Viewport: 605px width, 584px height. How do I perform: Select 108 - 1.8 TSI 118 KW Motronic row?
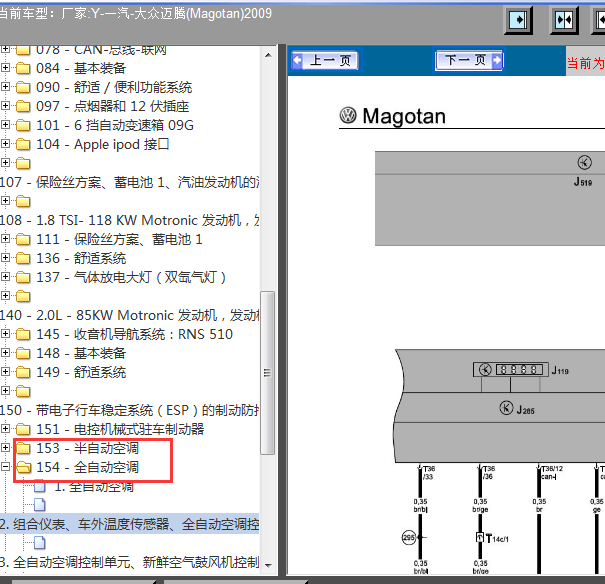pyautogui.click(x=130, y=220)
